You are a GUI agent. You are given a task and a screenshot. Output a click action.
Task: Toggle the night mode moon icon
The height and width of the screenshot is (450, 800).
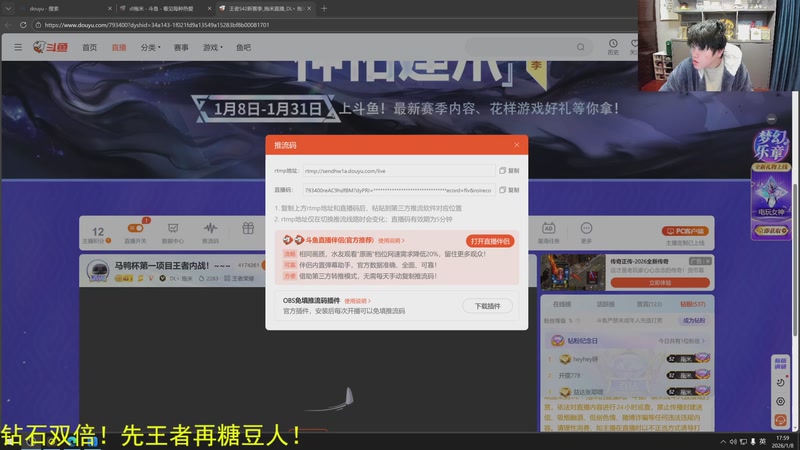point(781,382)
